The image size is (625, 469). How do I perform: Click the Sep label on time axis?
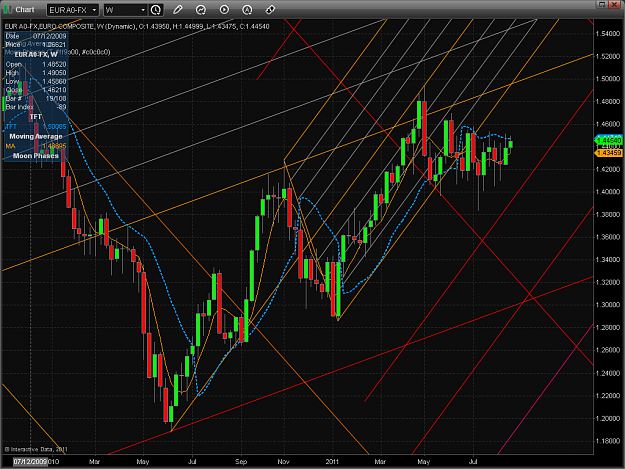[241, 461]
